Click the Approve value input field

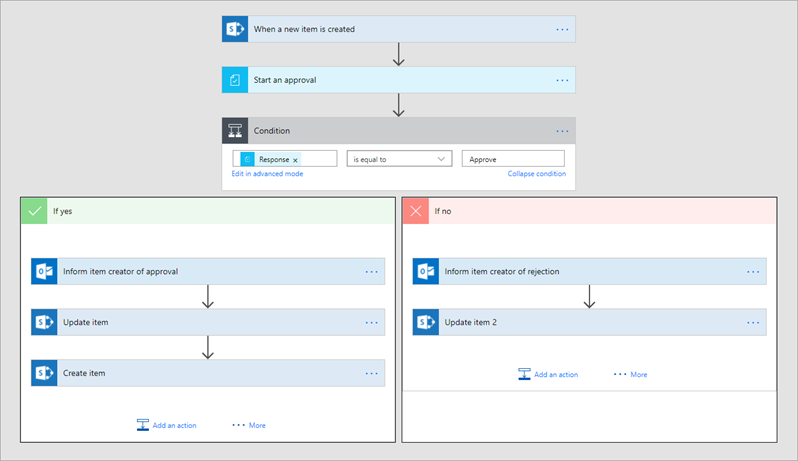[x=513, y=159]
